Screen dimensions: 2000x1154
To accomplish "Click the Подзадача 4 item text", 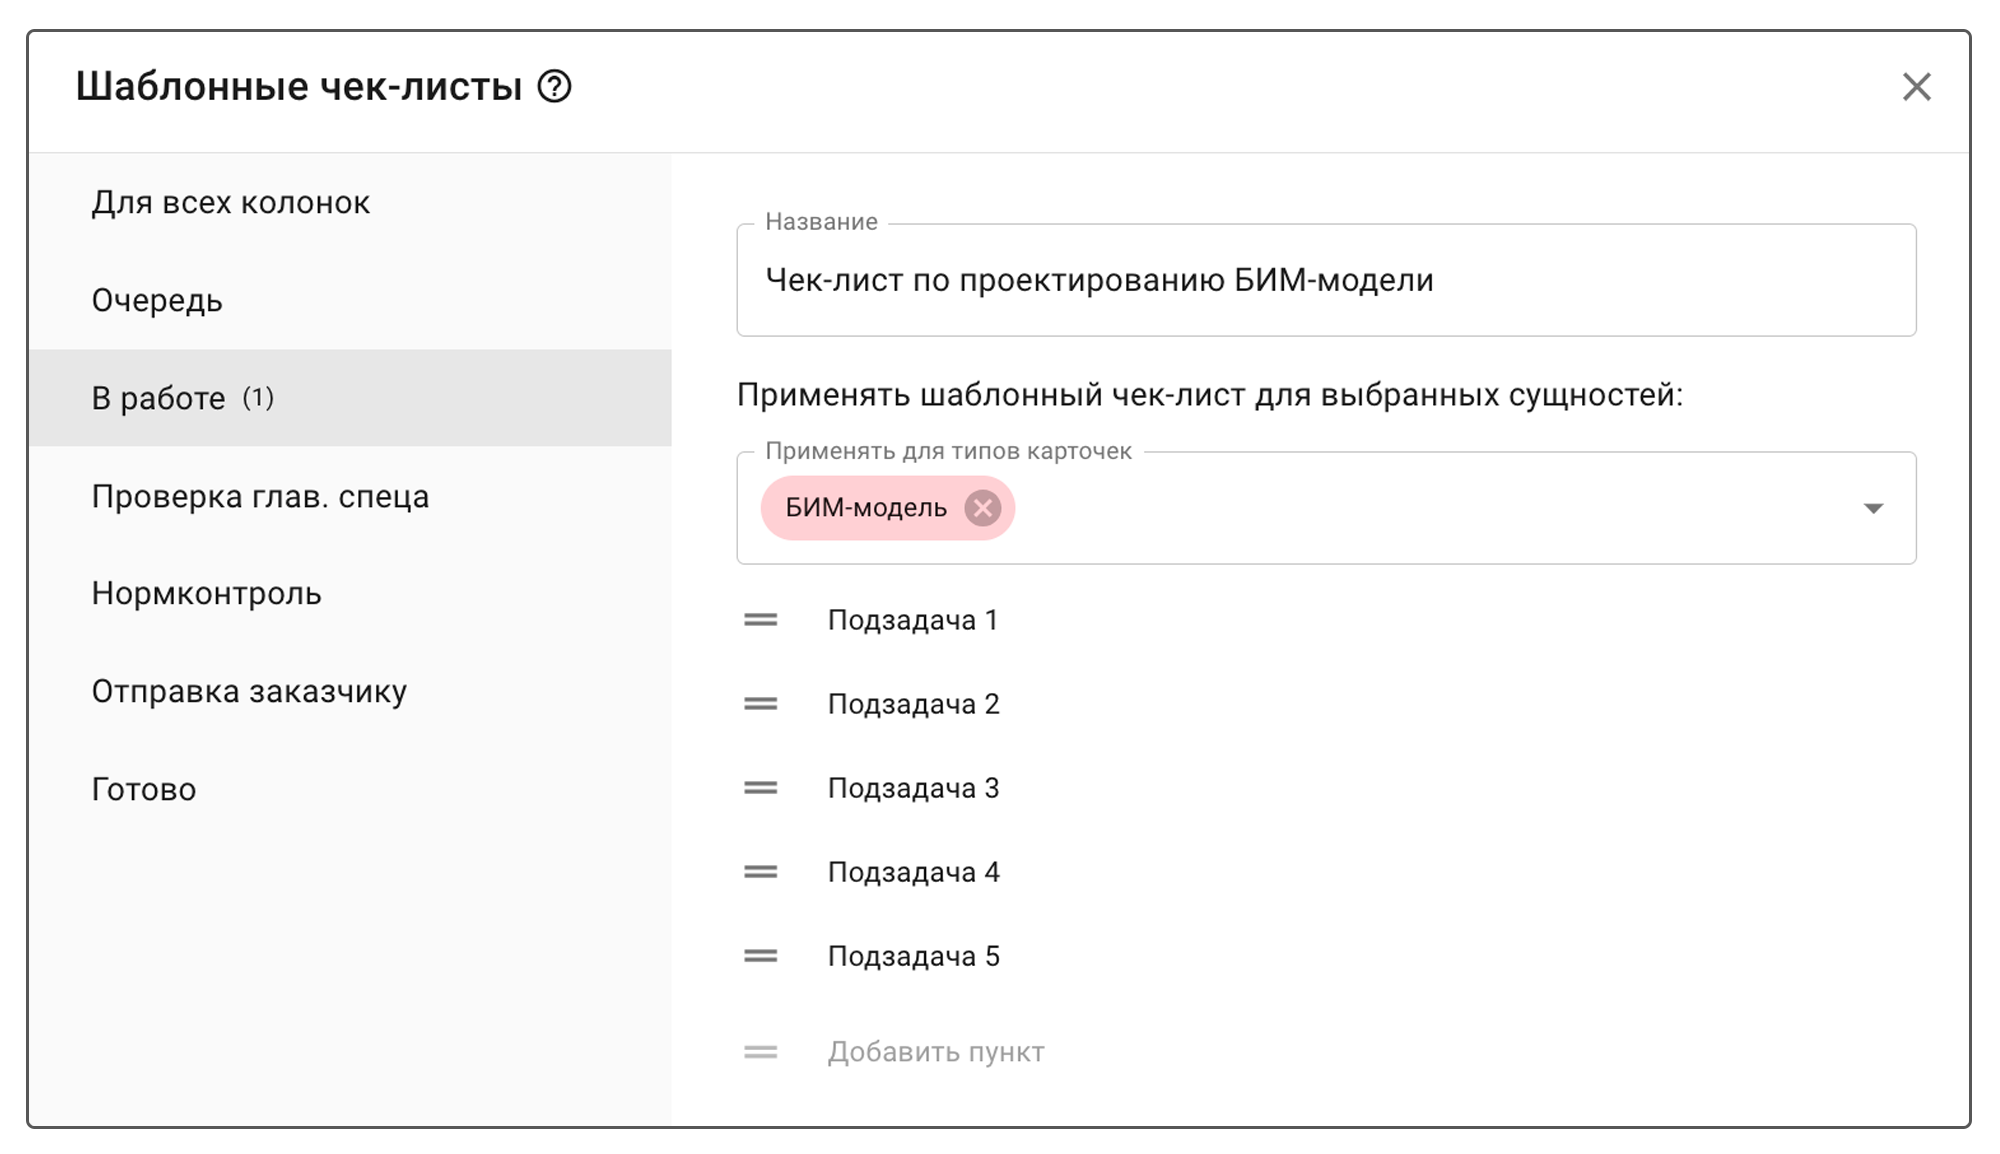I will [913, 872].
